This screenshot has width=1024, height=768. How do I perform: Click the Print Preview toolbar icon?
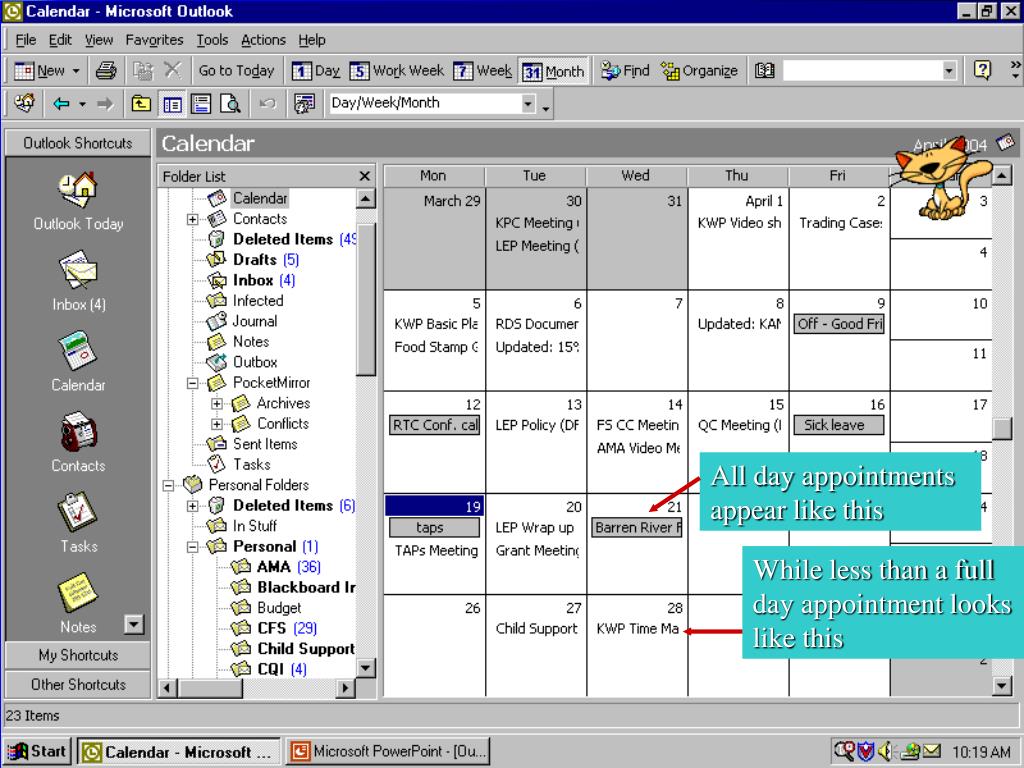click(230, 104)
